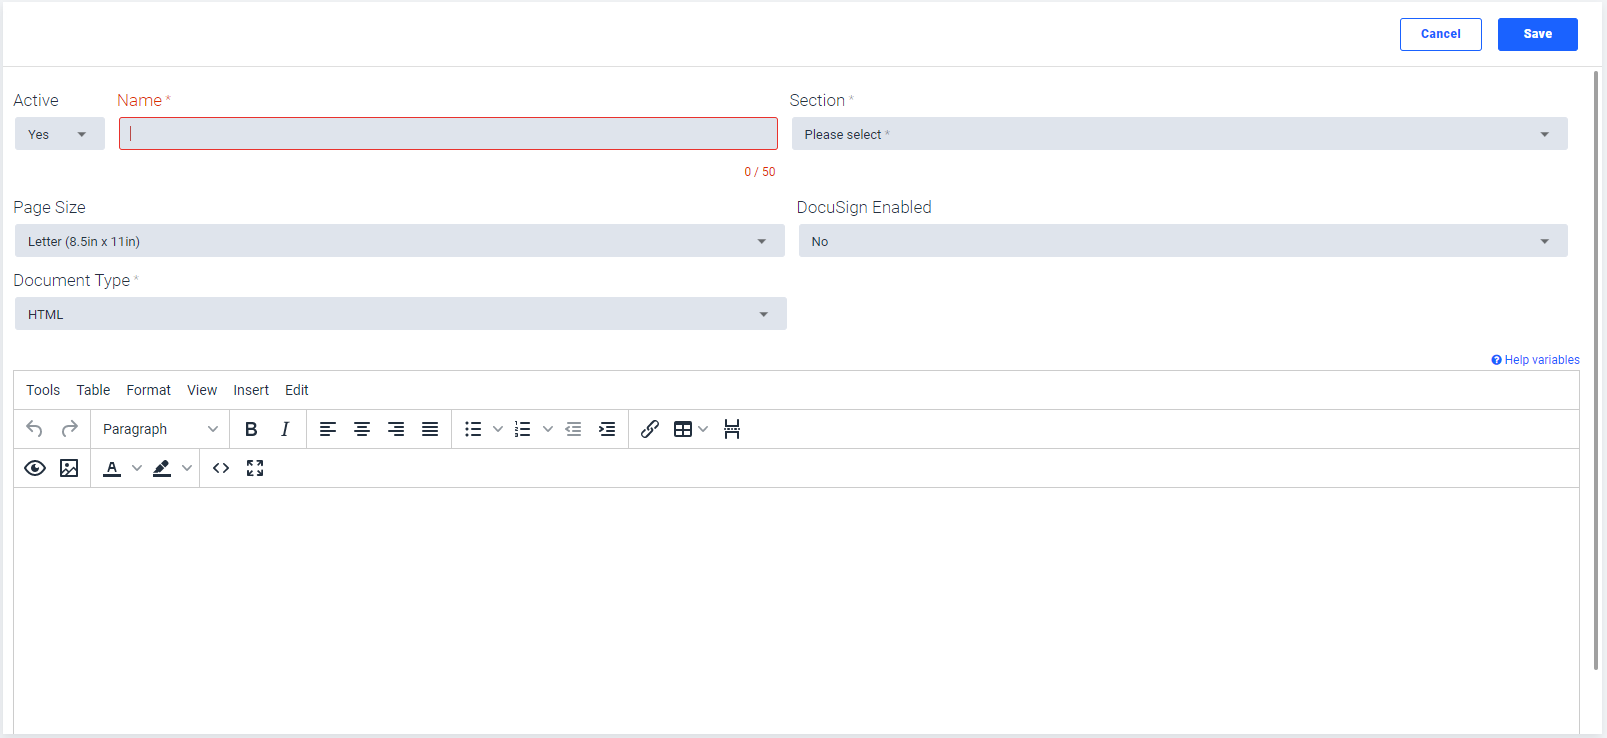Insert a page break
Viewport: 1607px width, 738px height.
click(x=732, y=429)
